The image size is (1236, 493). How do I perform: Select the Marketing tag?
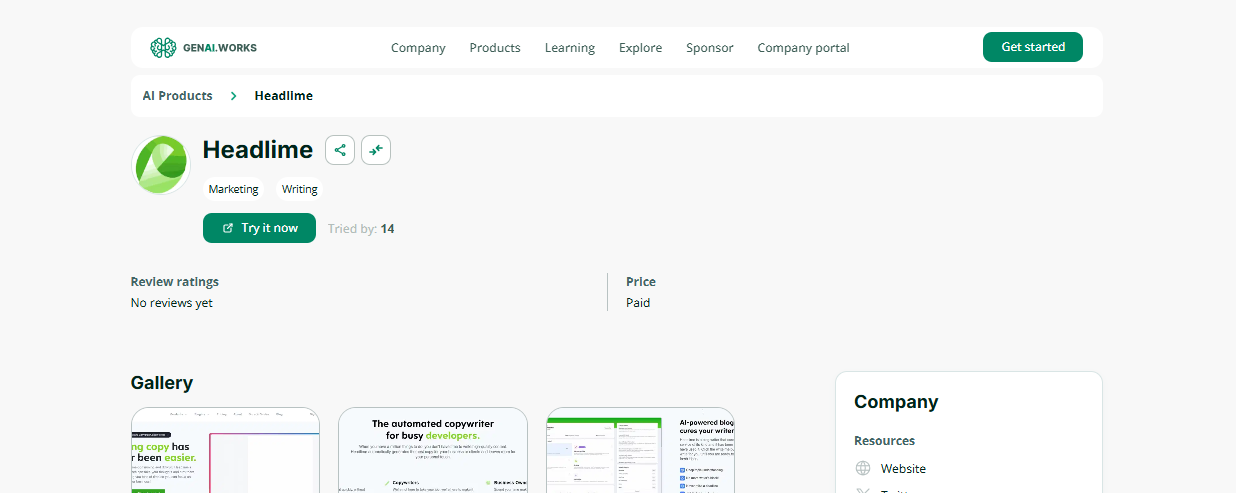[x=233, y=189]
